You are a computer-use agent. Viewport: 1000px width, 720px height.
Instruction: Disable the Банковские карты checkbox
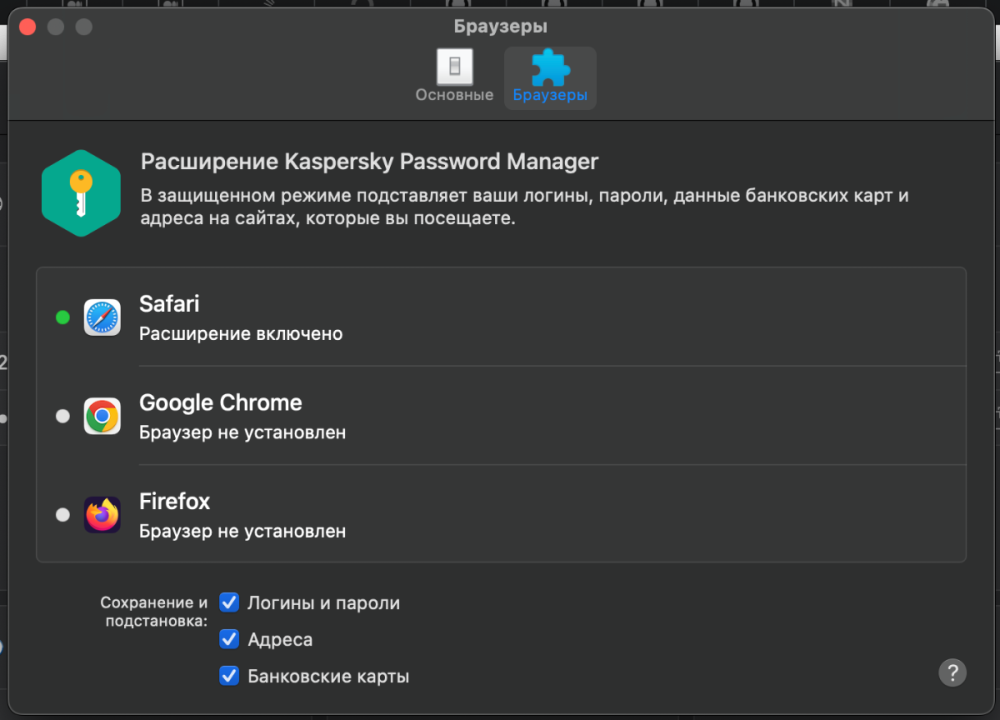click(x=230, y=676)
